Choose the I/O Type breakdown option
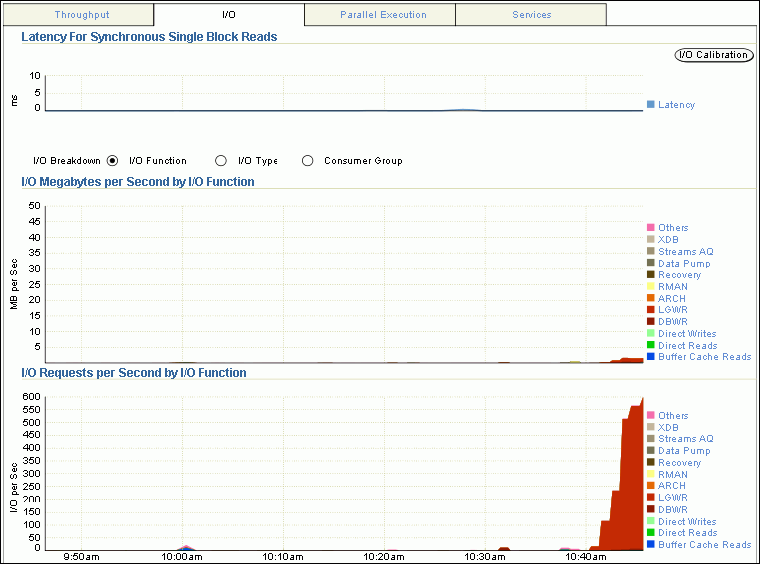The height and width of the screenshot is (564, 760). point(221,161)
